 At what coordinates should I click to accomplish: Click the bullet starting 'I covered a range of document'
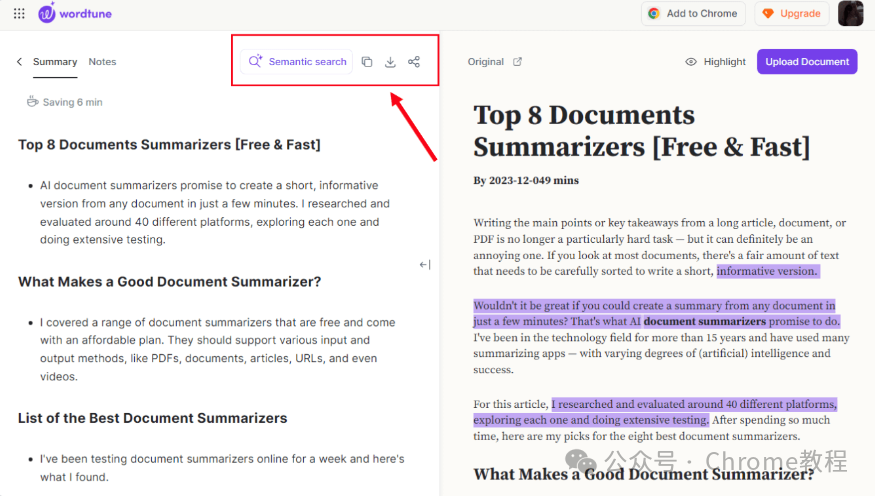(218, 349)
